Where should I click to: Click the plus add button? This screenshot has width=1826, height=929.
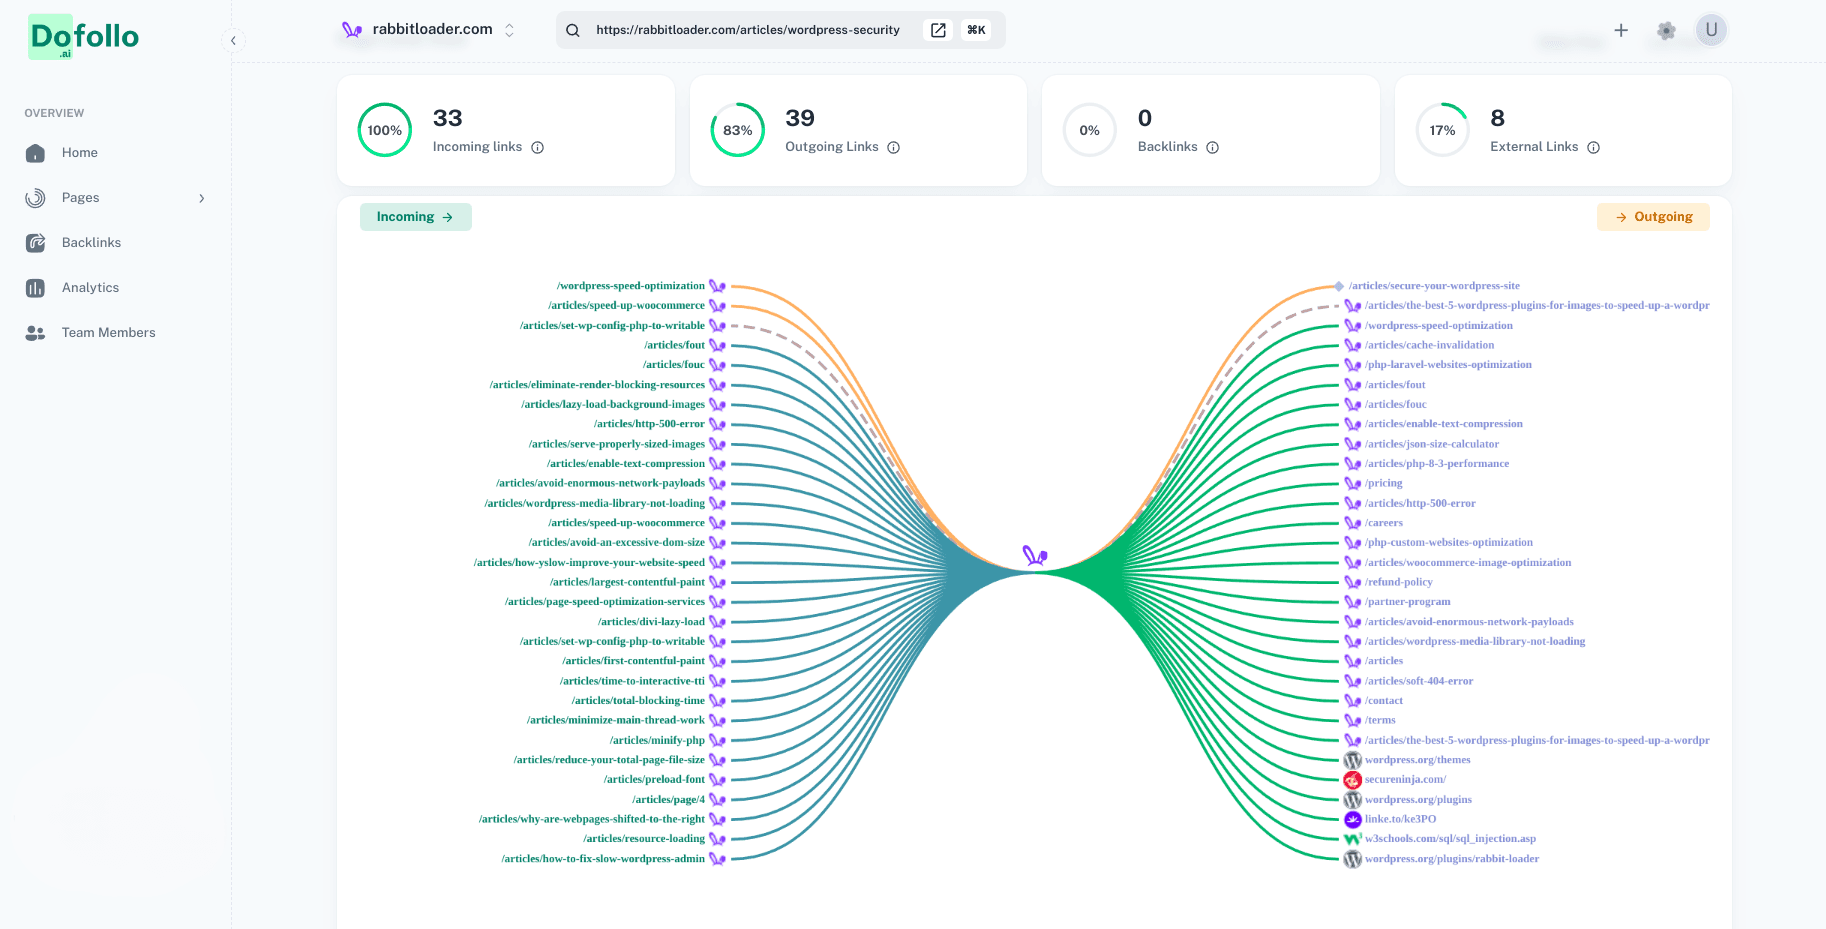point(1621,30)
